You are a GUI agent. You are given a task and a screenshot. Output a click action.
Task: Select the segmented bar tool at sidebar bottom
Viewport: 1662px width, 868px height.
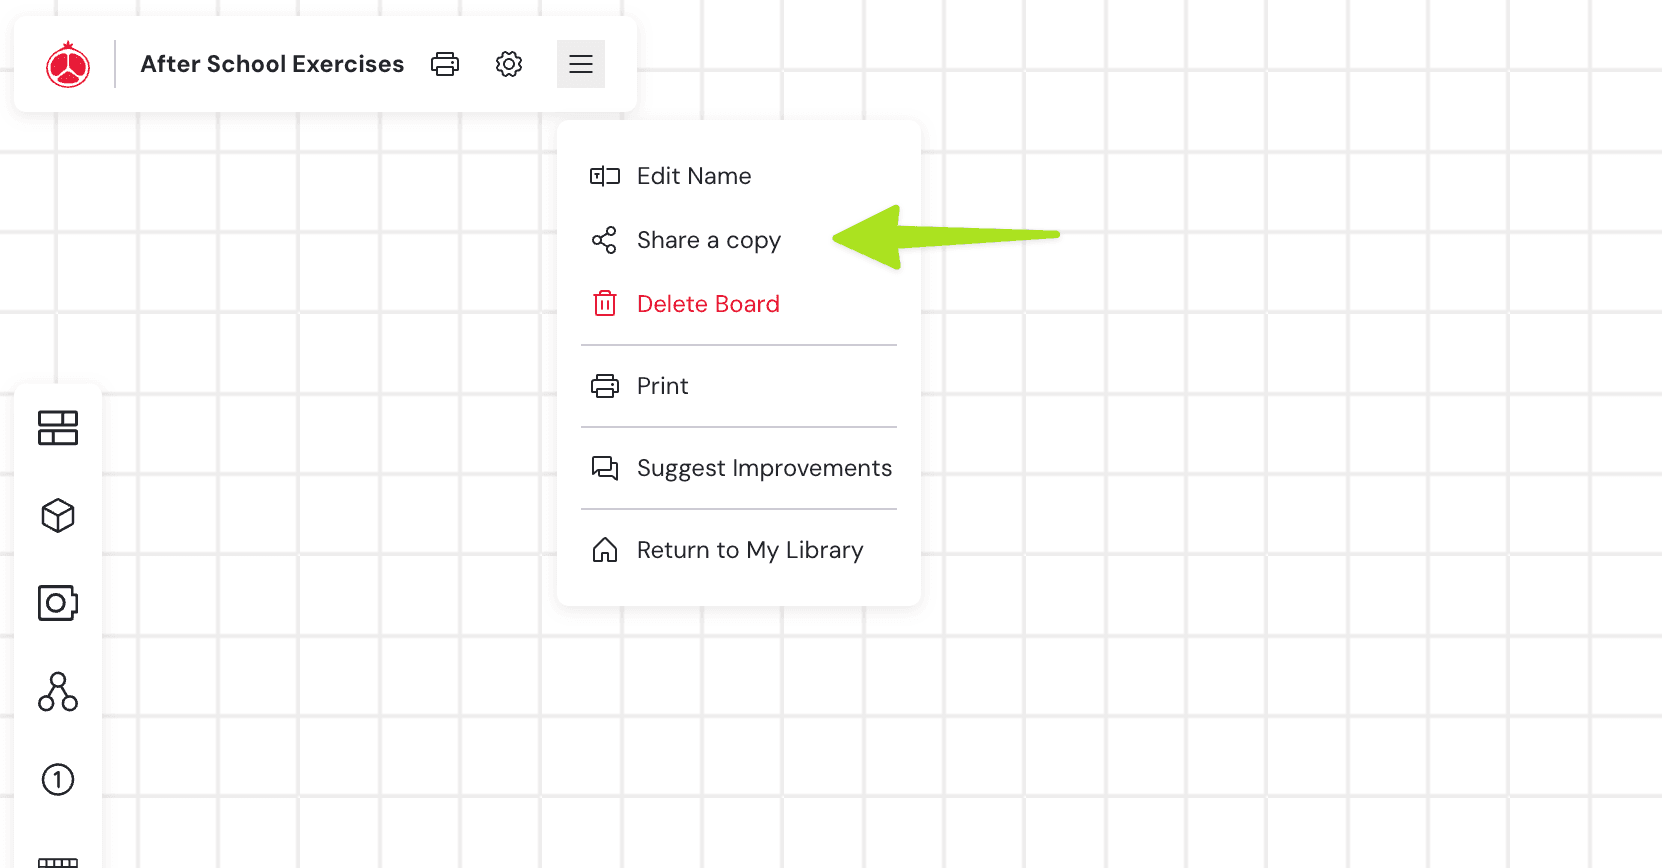pos(58,860)
